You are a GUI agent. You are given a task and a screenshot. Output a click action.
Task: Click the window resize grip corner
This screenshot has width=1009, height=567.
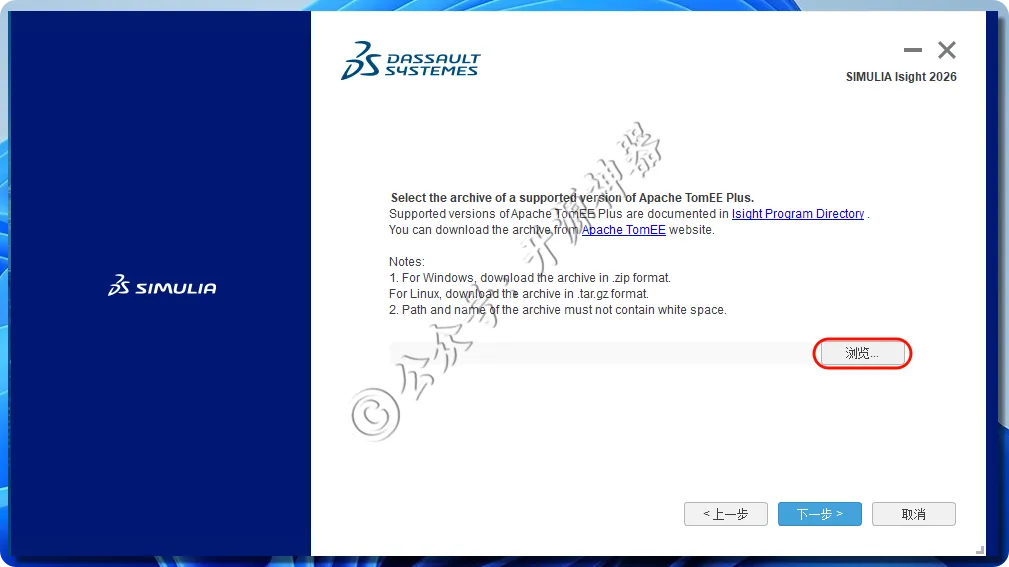point(979,550)
